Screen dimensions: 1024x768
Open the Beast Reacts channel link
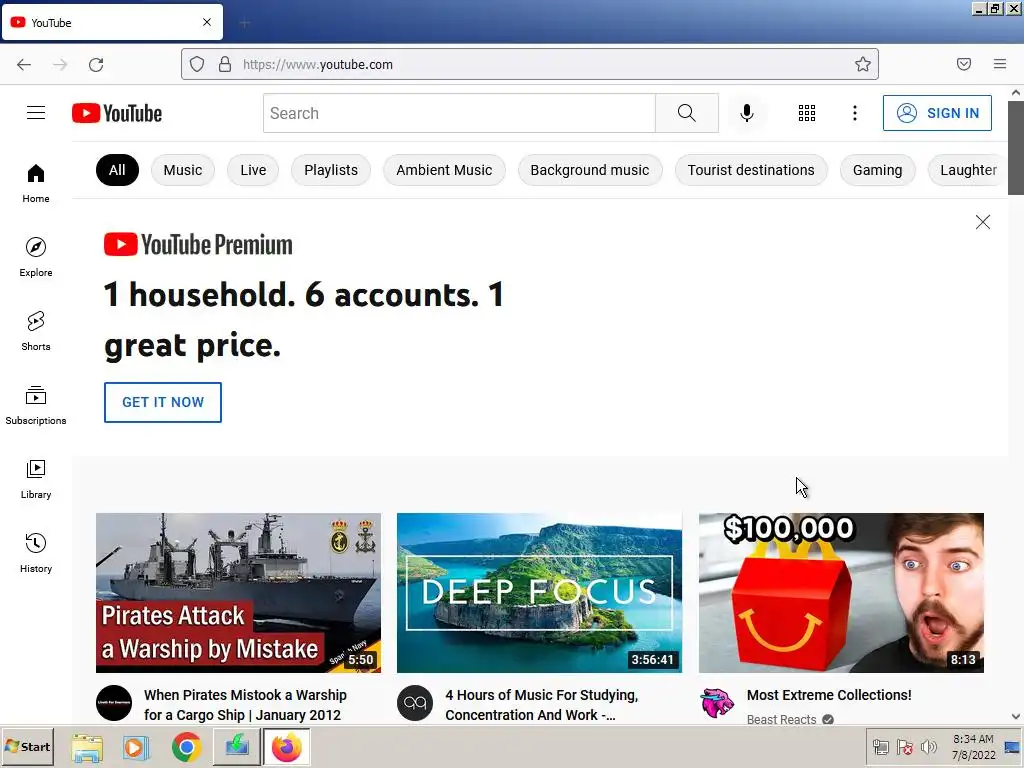point(781,719)
